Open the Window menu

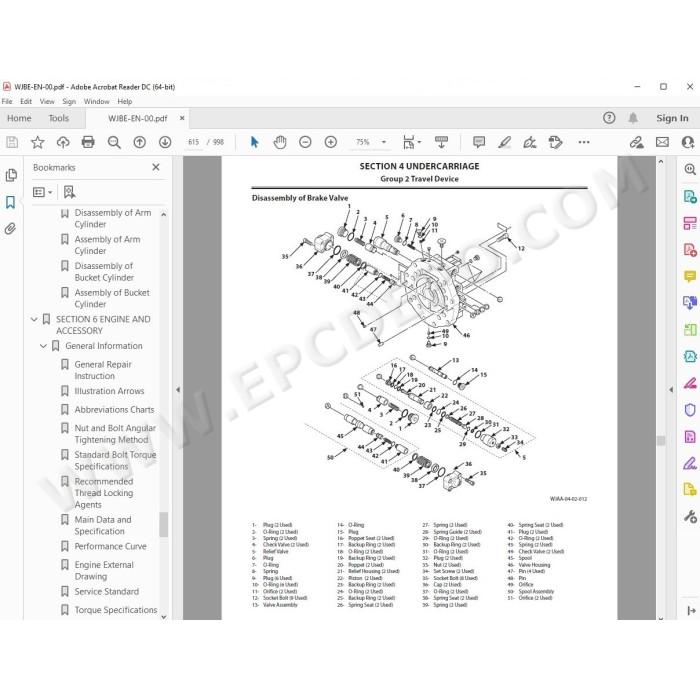tap(96, 101)
